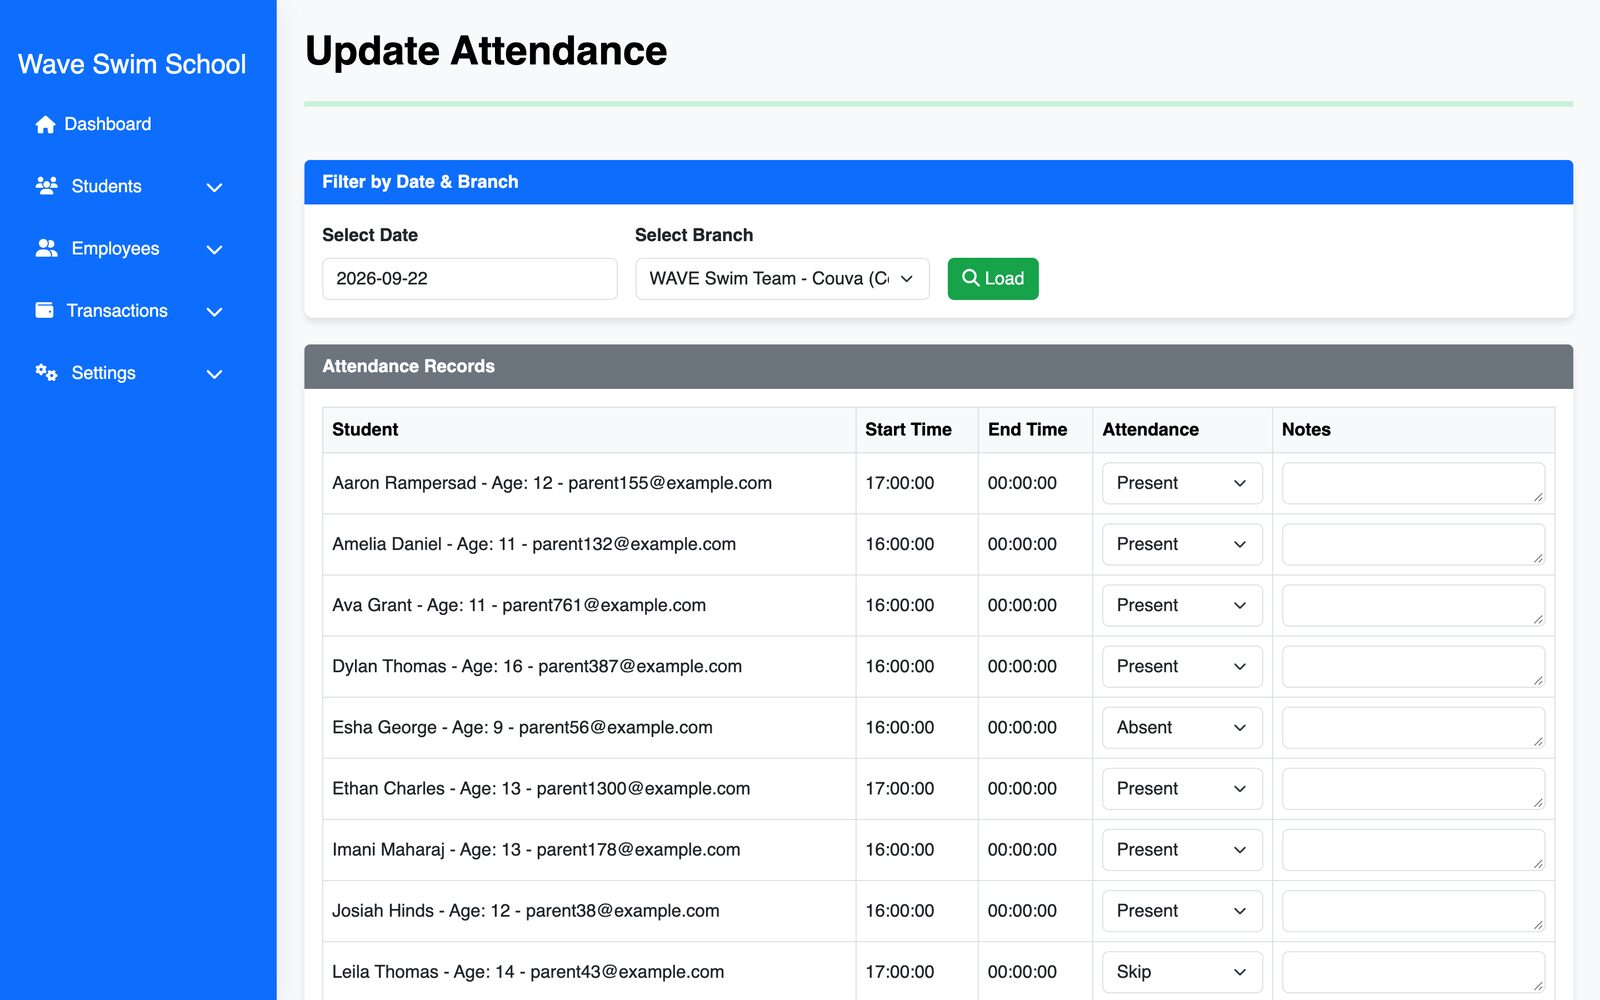
Task: Click notes field for Dylan Thomas
Action: tap(1413, 666)
